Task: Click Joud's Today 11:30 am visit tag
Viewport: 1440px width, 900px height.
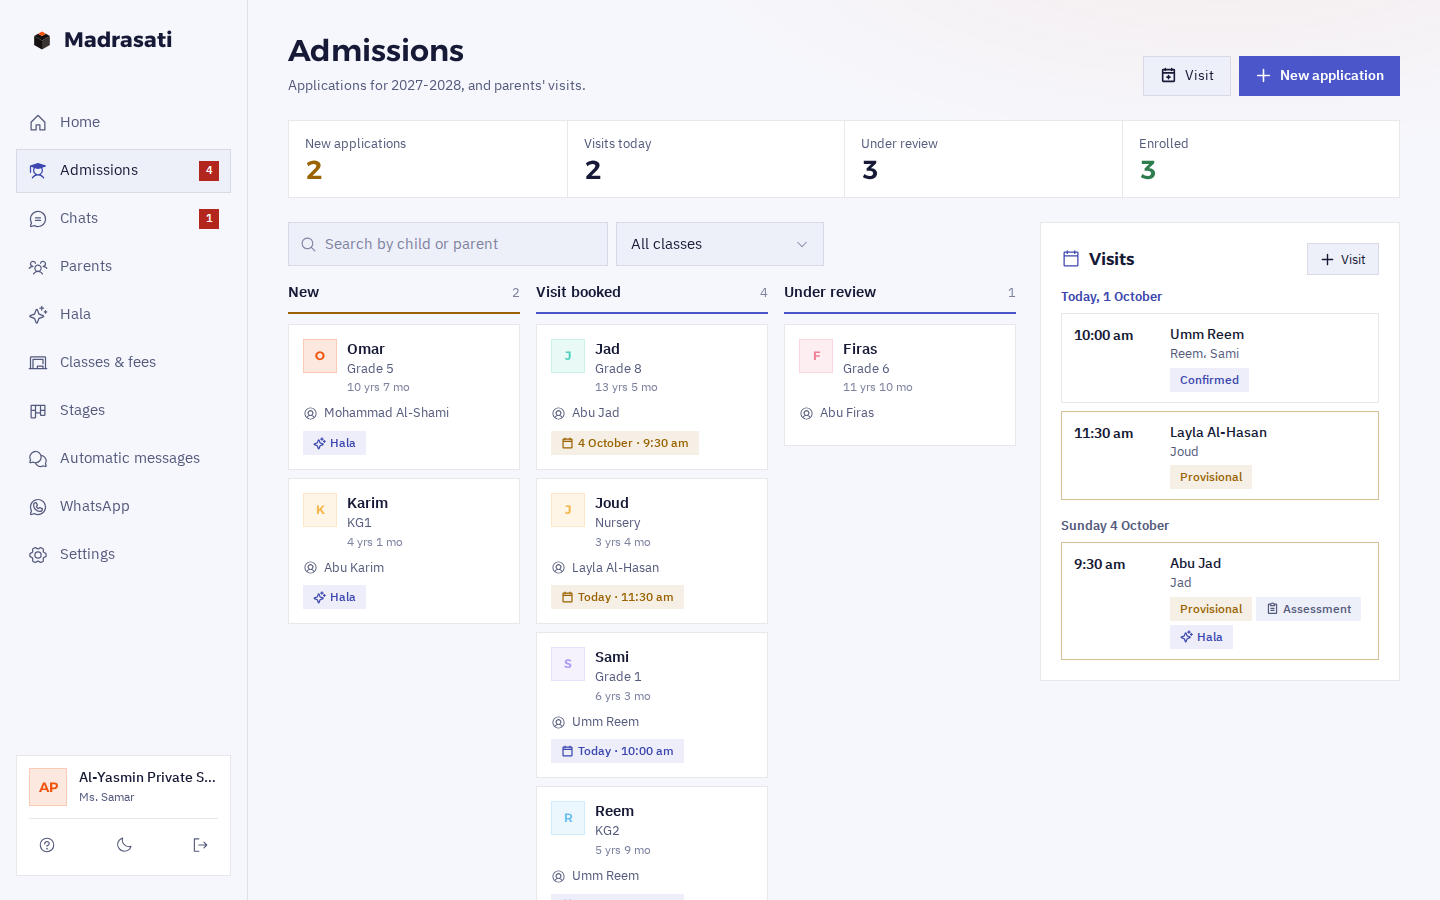Action: (x=617, y=597)
